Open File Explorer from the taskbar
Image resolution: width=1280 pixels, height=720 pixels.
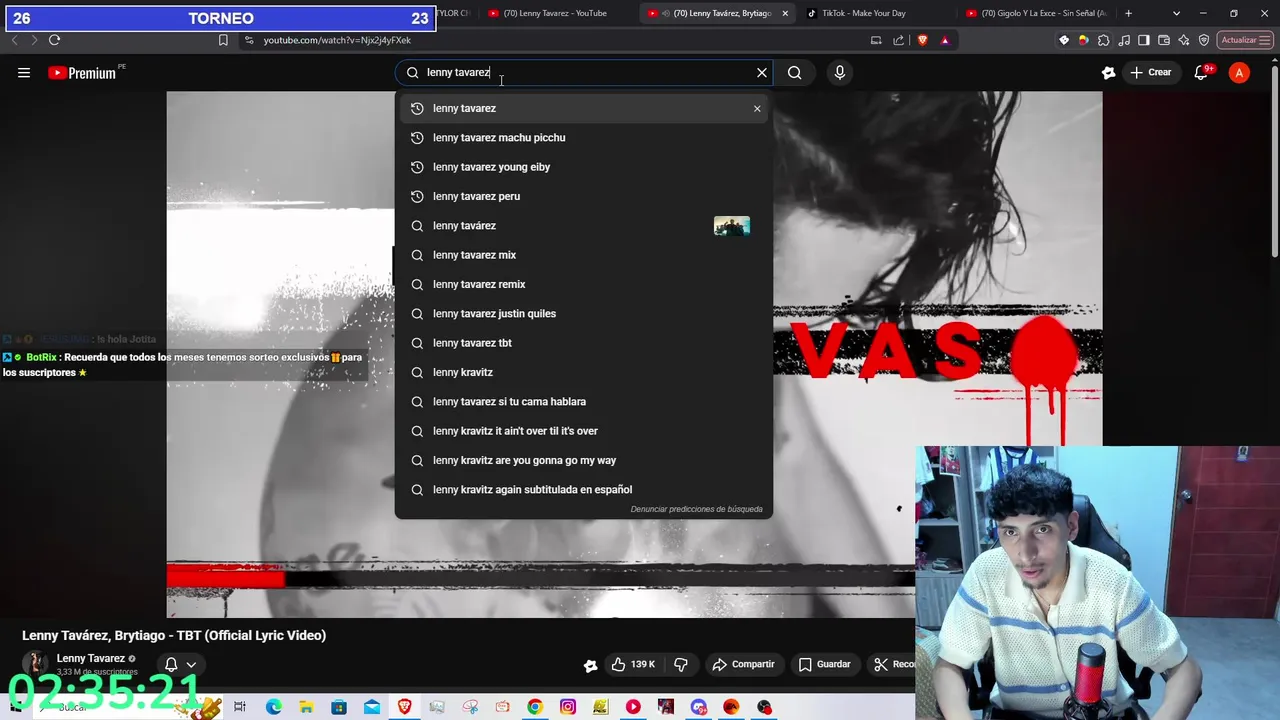[x=306, y=707]
